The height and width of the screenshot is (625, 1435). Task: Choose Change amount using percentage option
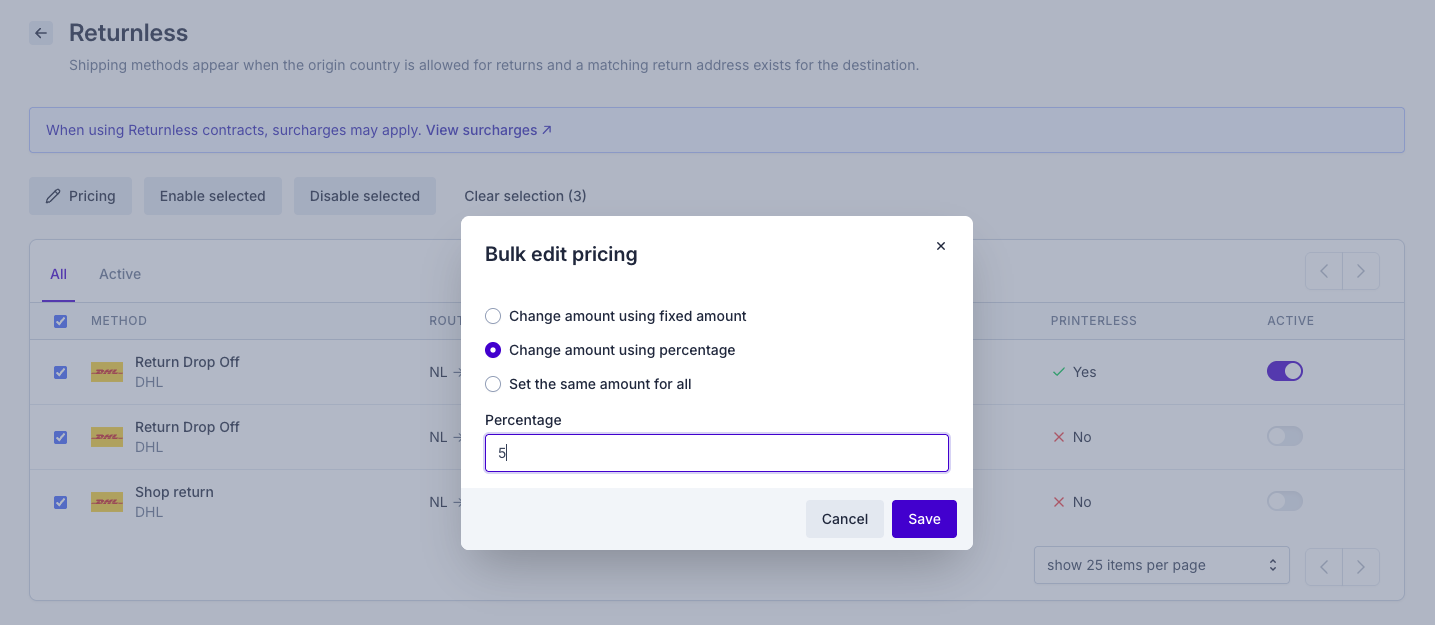click(x=493, y=350)
